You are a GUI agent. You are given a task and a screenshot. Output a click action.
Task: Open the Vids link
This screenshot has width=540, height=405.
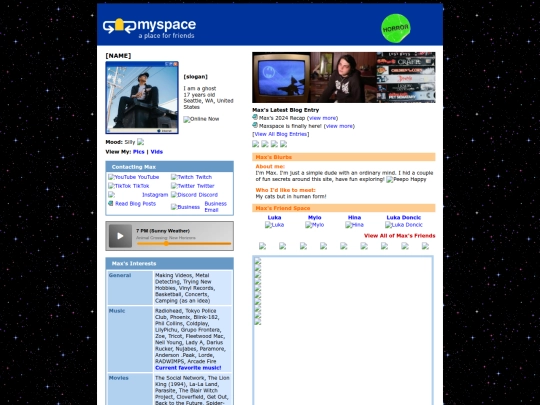click(x=157, y=152)
